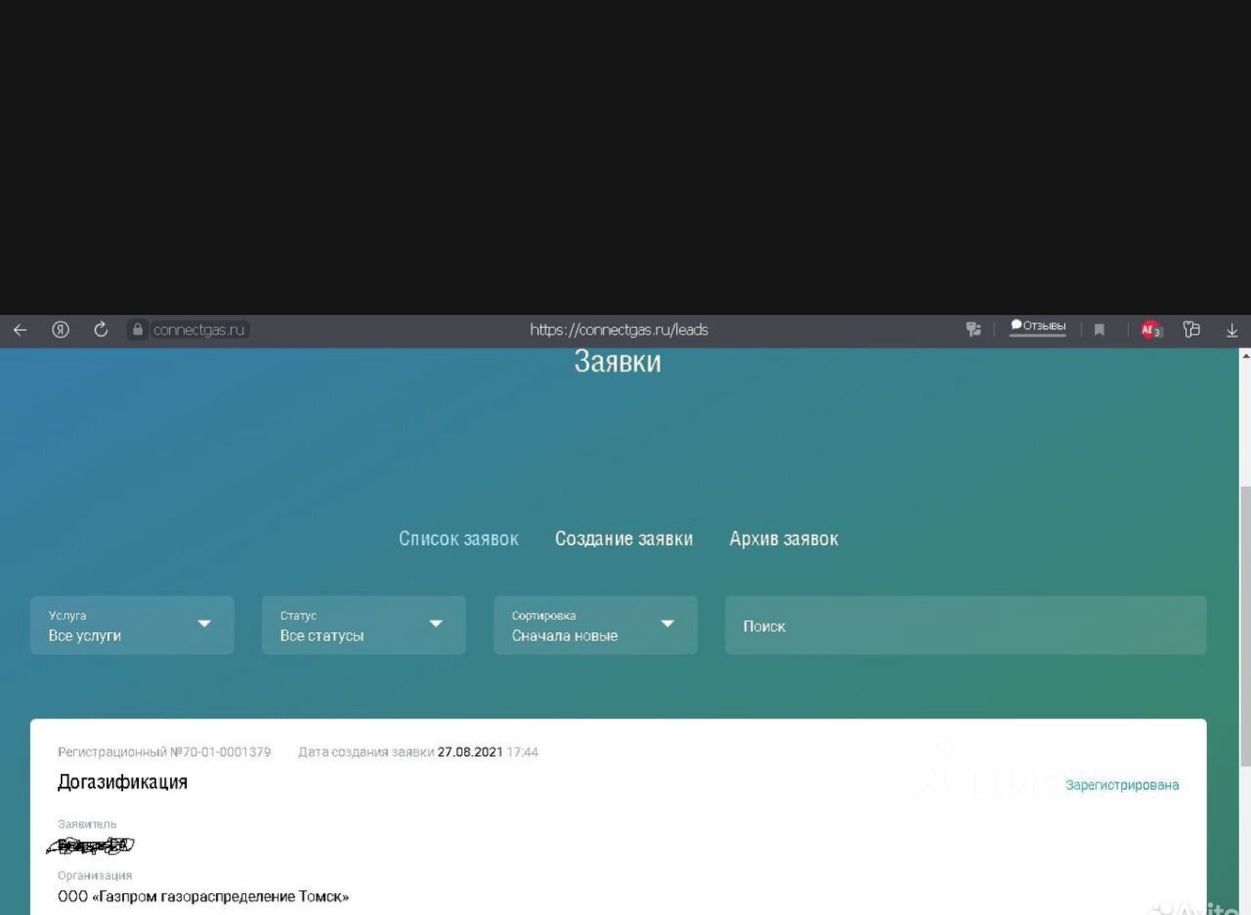Bookmark the page with the bookmark icon

pyautogui.click(x=1099, y=330)
